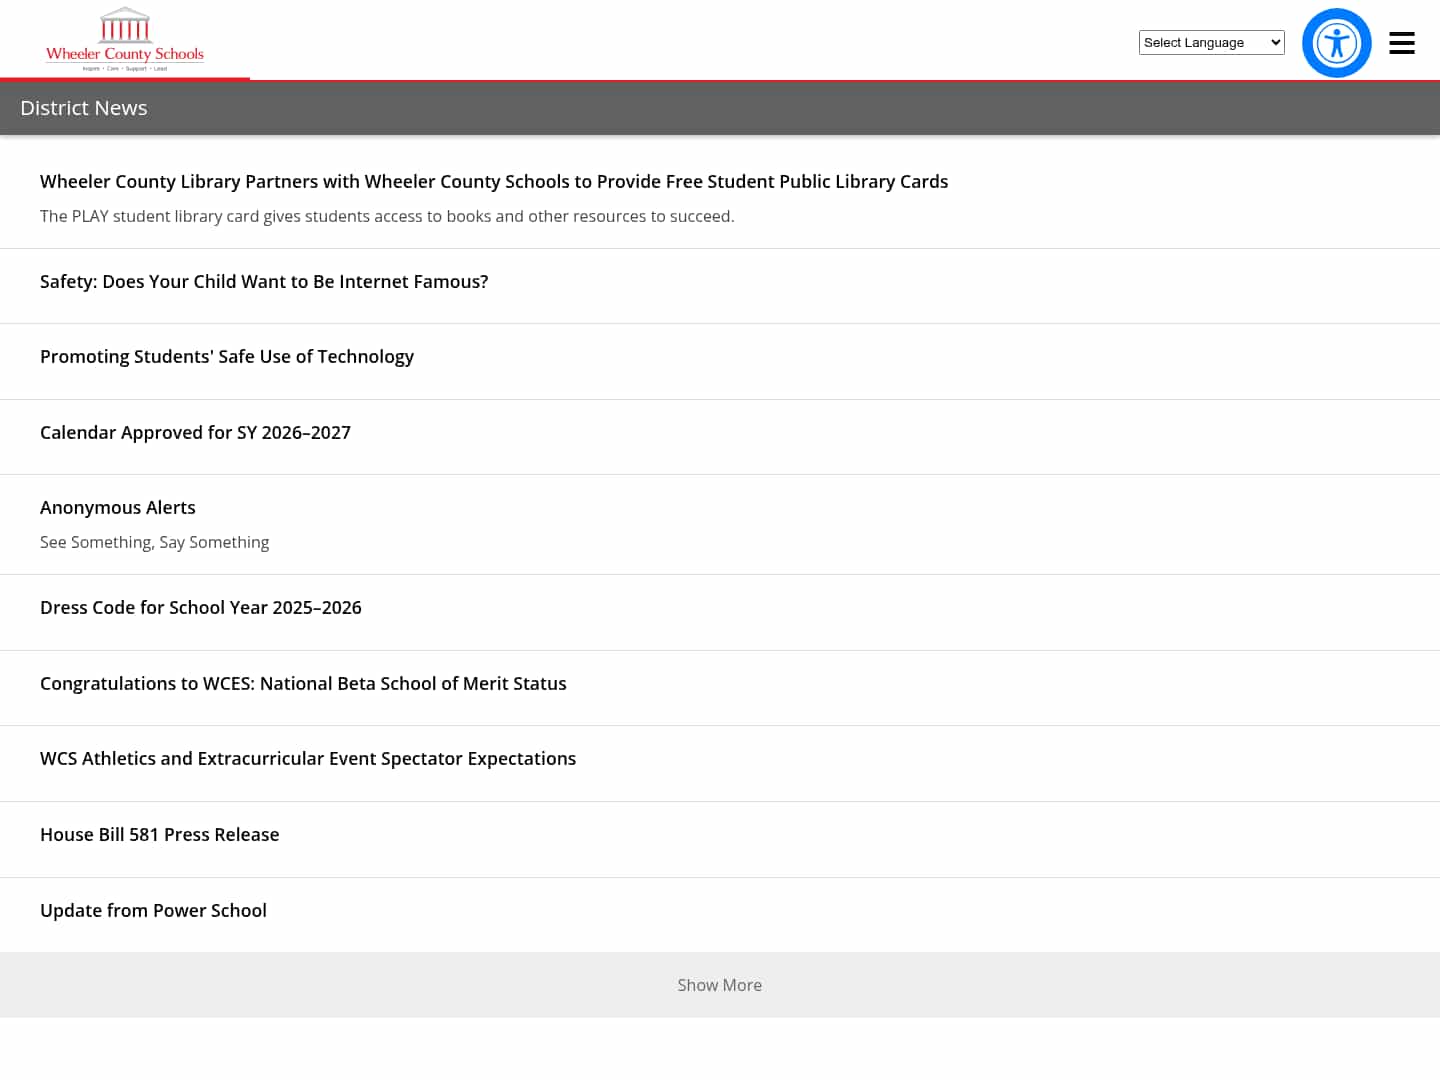The width and height of the screenshot is (1440, 1080).
Task: Open 'Safety: Does Your Child Want to Be Internet Famous?'
Action: 264,282
